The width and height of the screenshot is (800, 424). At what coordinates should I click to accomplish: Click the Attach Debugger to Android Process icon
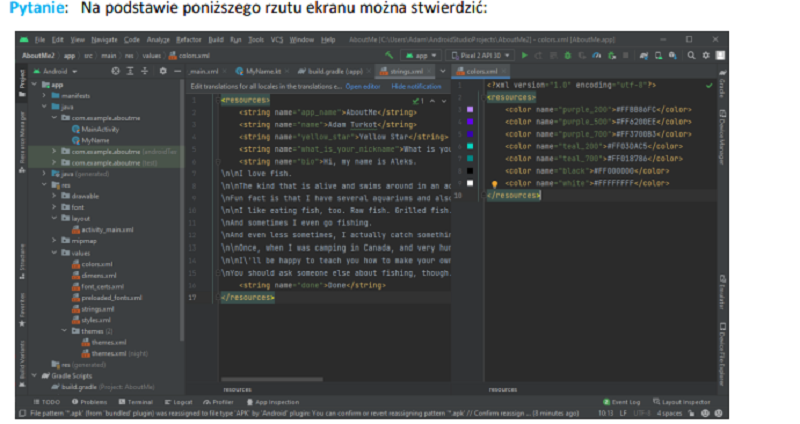click(x=611, y=55)
